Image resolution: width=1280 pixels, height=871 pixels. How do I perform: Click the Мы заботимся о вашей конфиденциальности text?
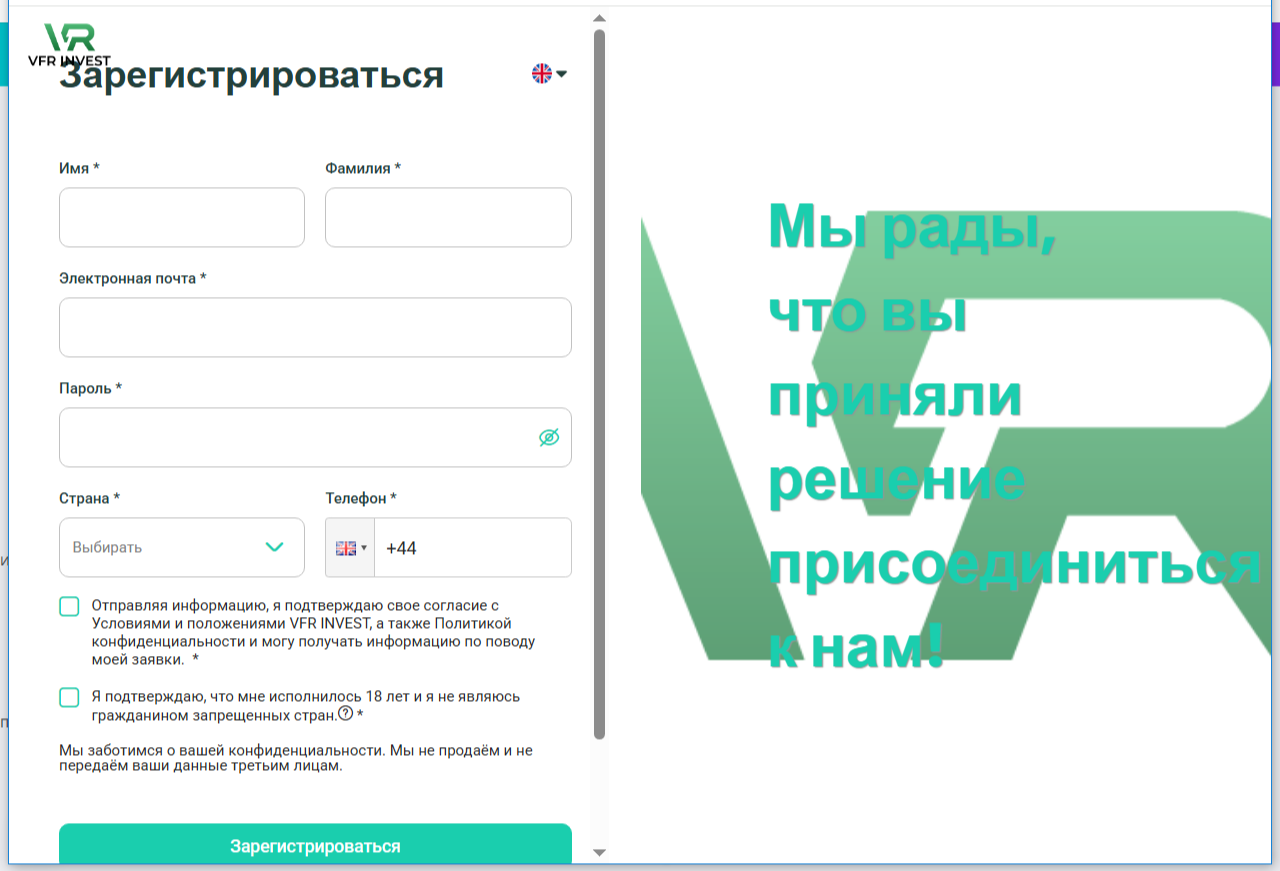[295, 758]
